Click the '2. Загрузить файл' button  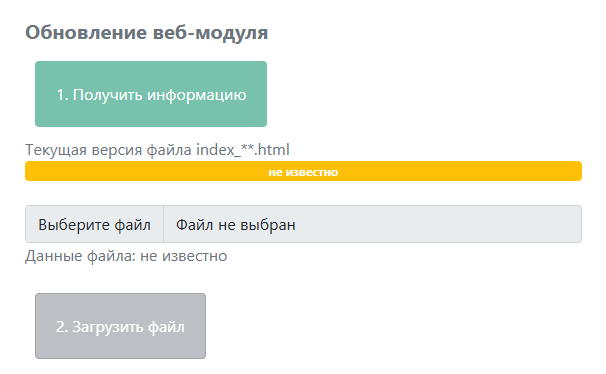(120, 326)
